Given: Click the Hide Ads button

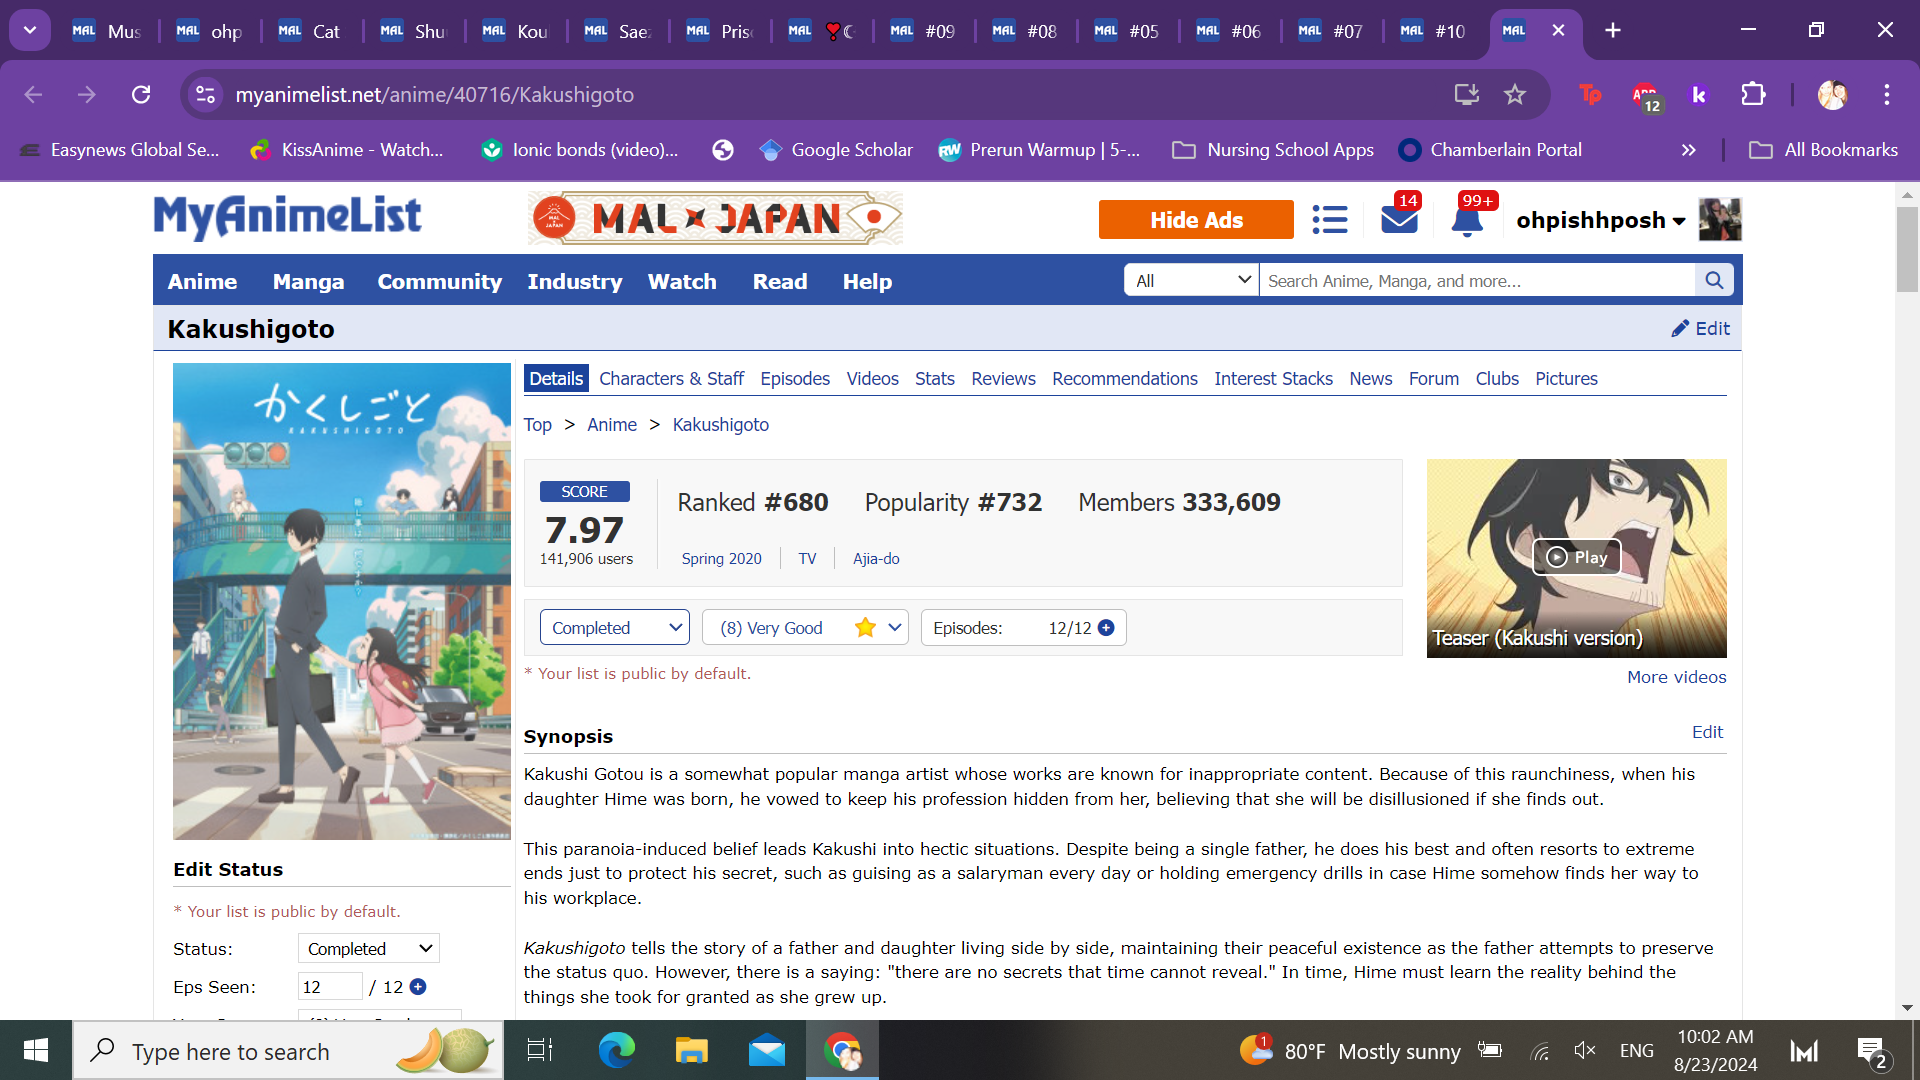Looking at the screenshot, I should (x=1196, y=220).
